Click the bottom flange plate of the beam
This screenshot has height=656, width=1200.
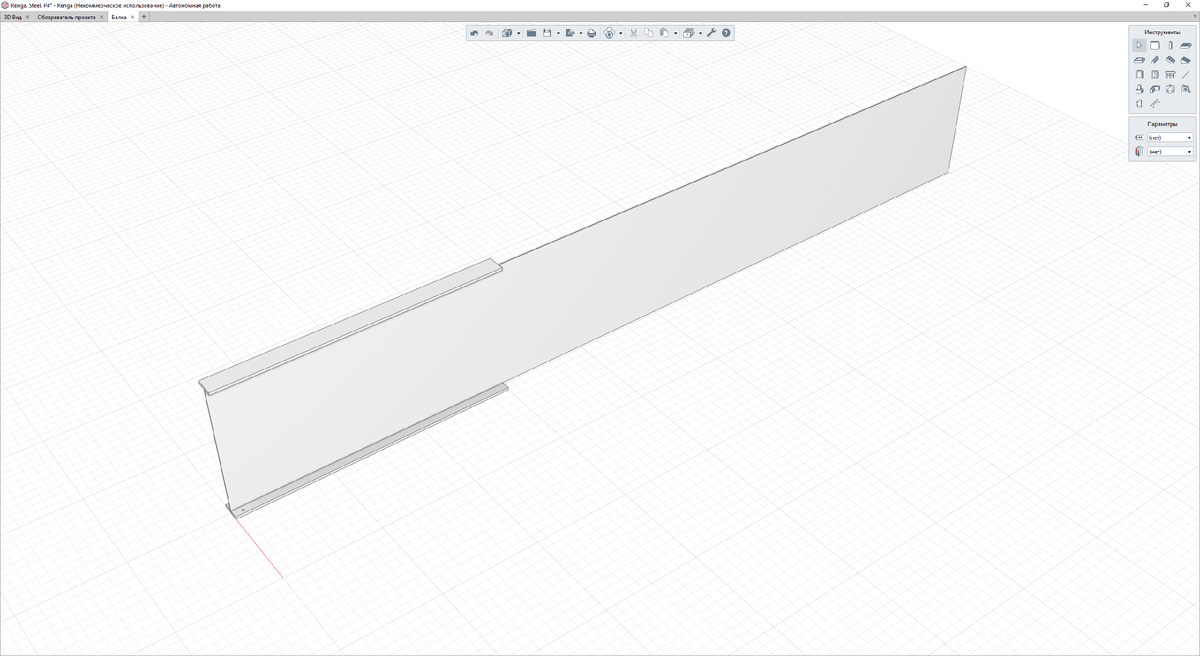370,450
